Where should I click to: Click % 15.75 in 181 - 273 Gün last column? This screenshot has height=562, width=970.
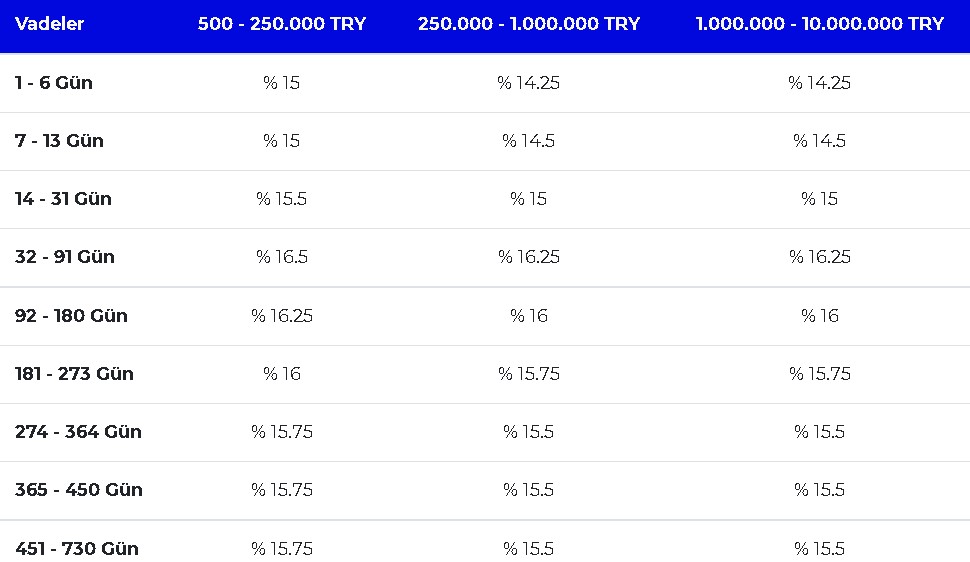tap(820, 374)
